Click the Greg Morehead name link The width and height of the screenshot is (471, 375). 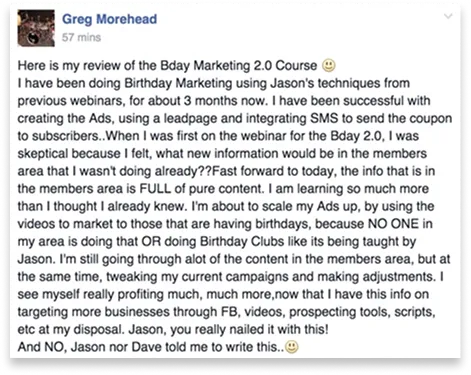109,19
